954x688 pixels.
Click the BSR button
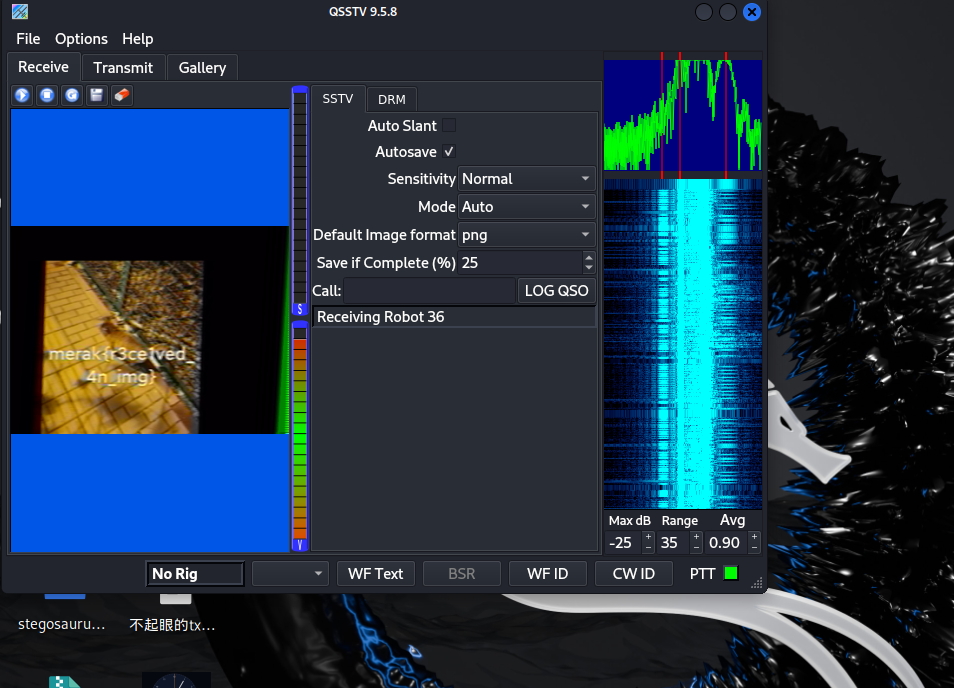(x=462, y=574)
